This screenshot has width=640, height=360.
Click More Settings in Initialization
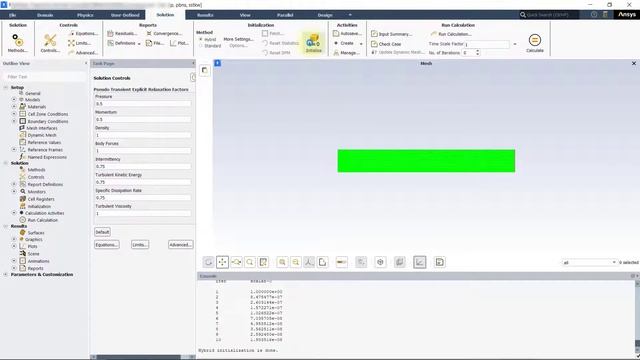(238, 39)
